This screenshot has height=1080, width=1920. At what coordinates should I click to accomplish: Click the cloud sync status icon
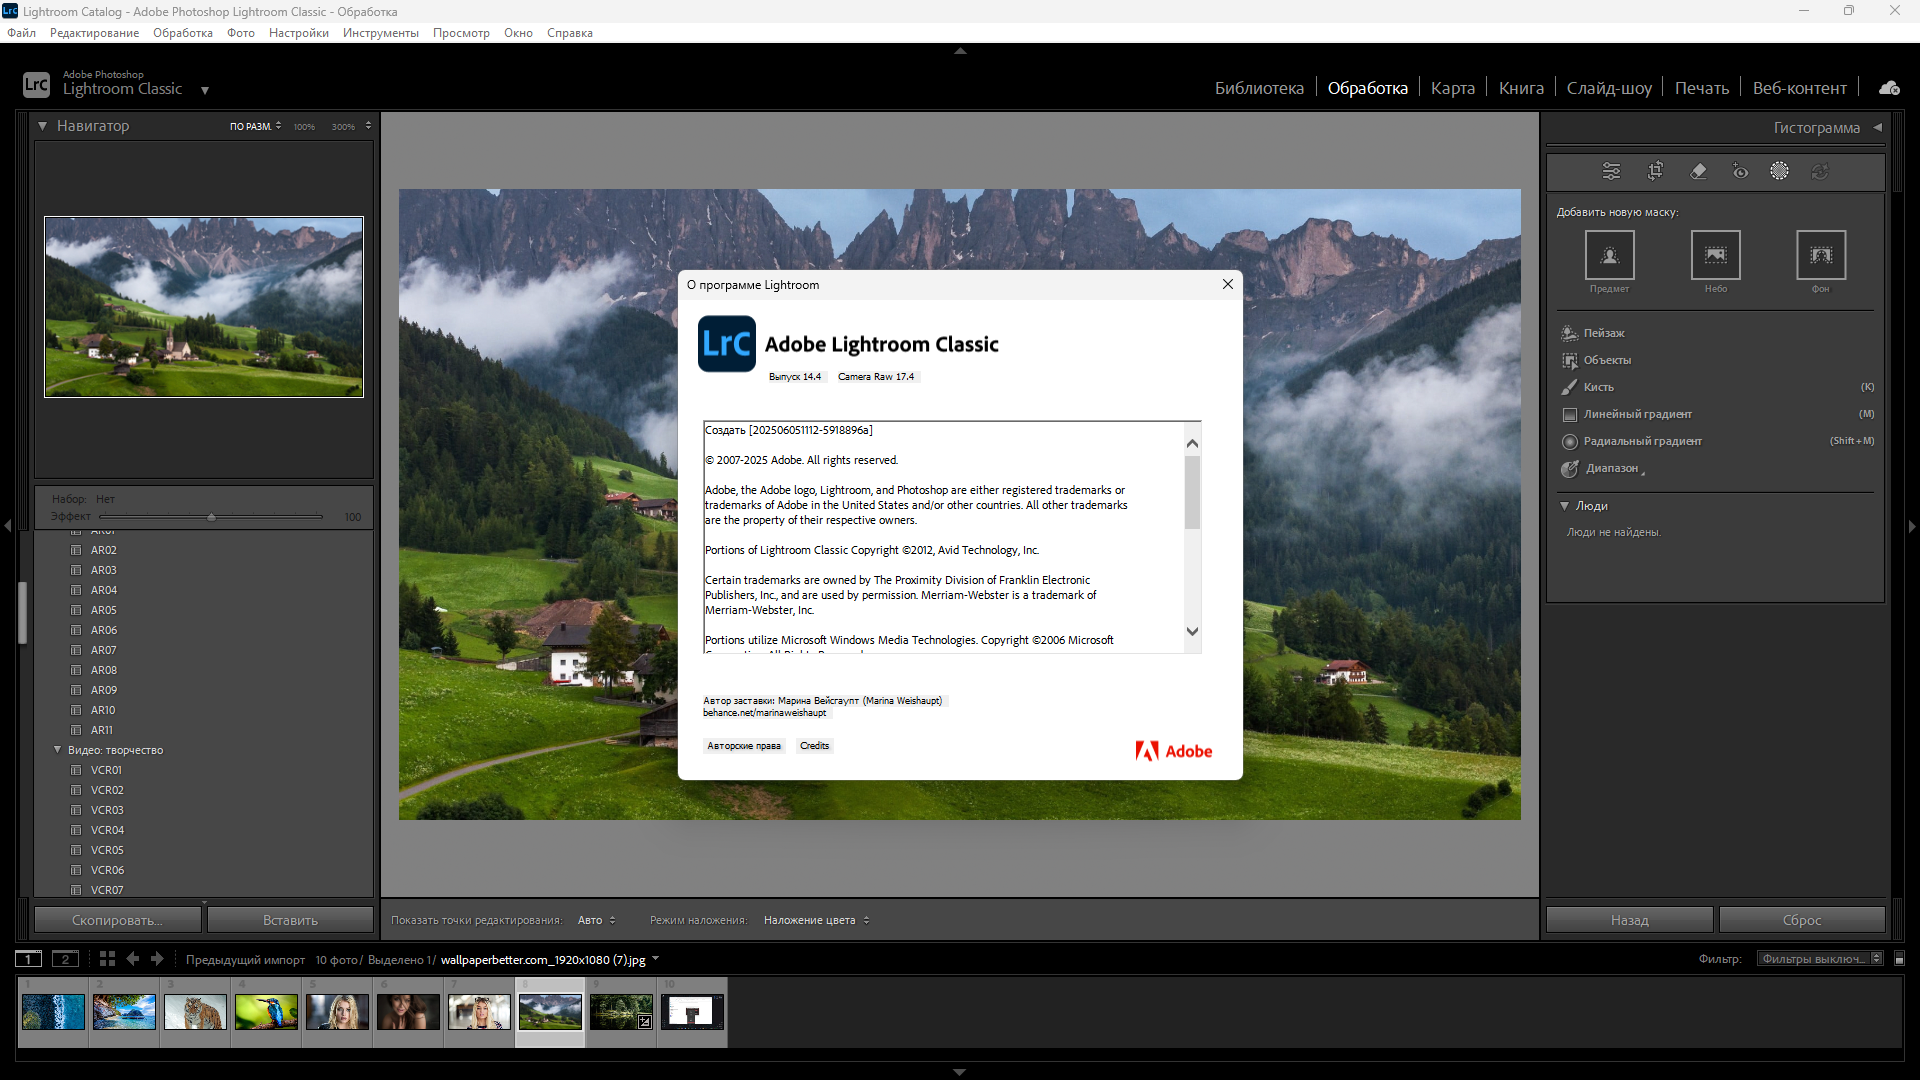(1889, 88)
